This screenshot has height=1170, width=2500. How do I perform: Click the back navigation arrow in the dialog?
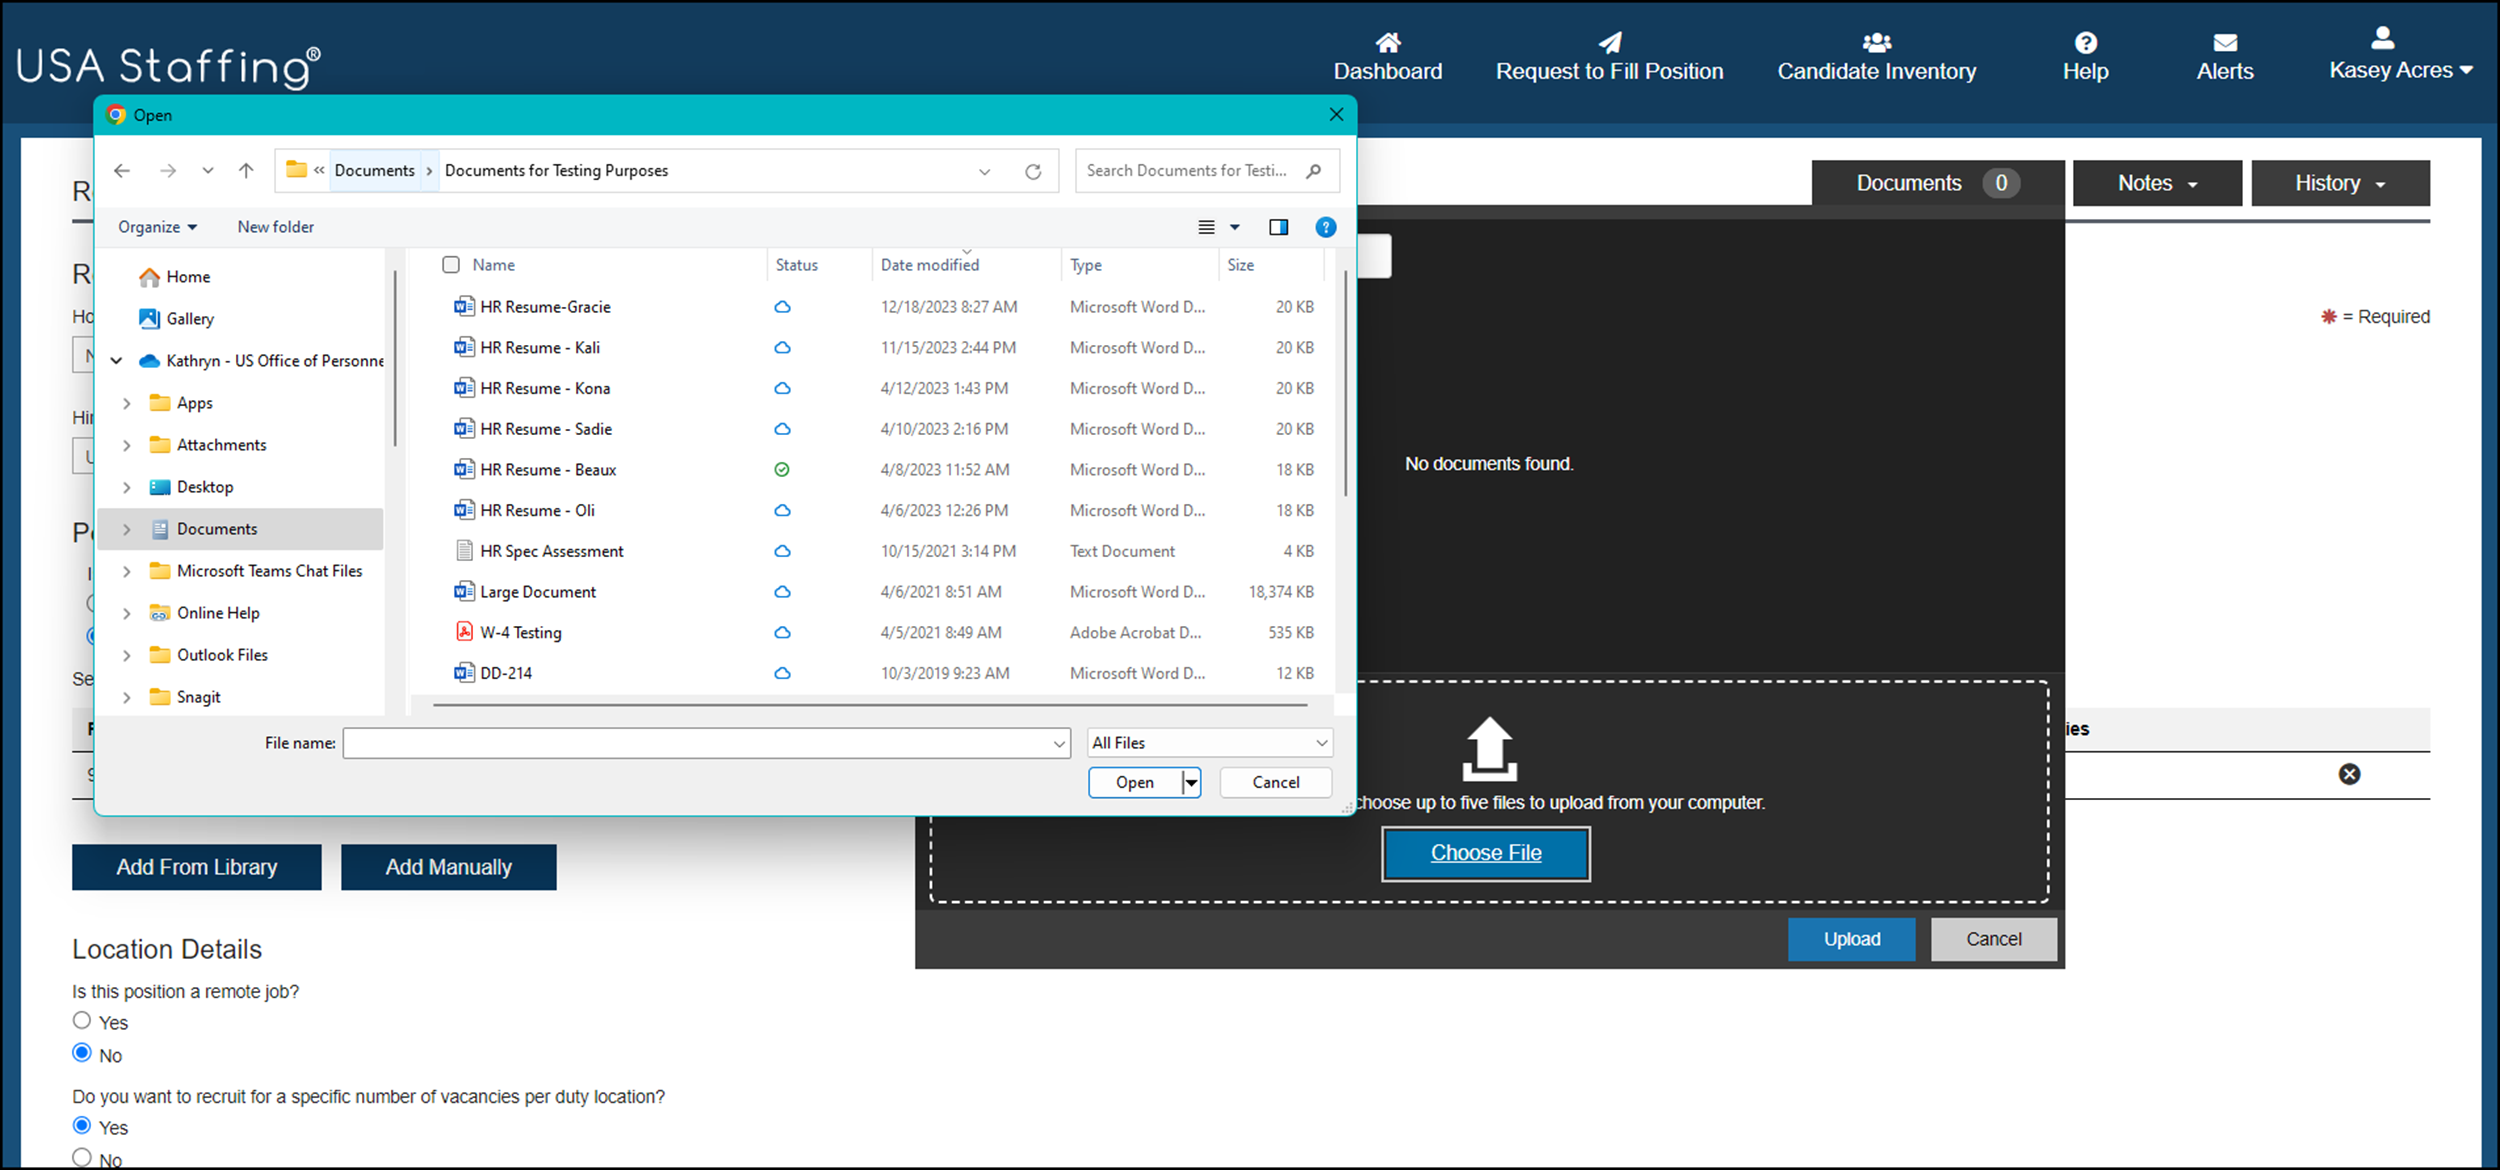click(x=122, y=170)
